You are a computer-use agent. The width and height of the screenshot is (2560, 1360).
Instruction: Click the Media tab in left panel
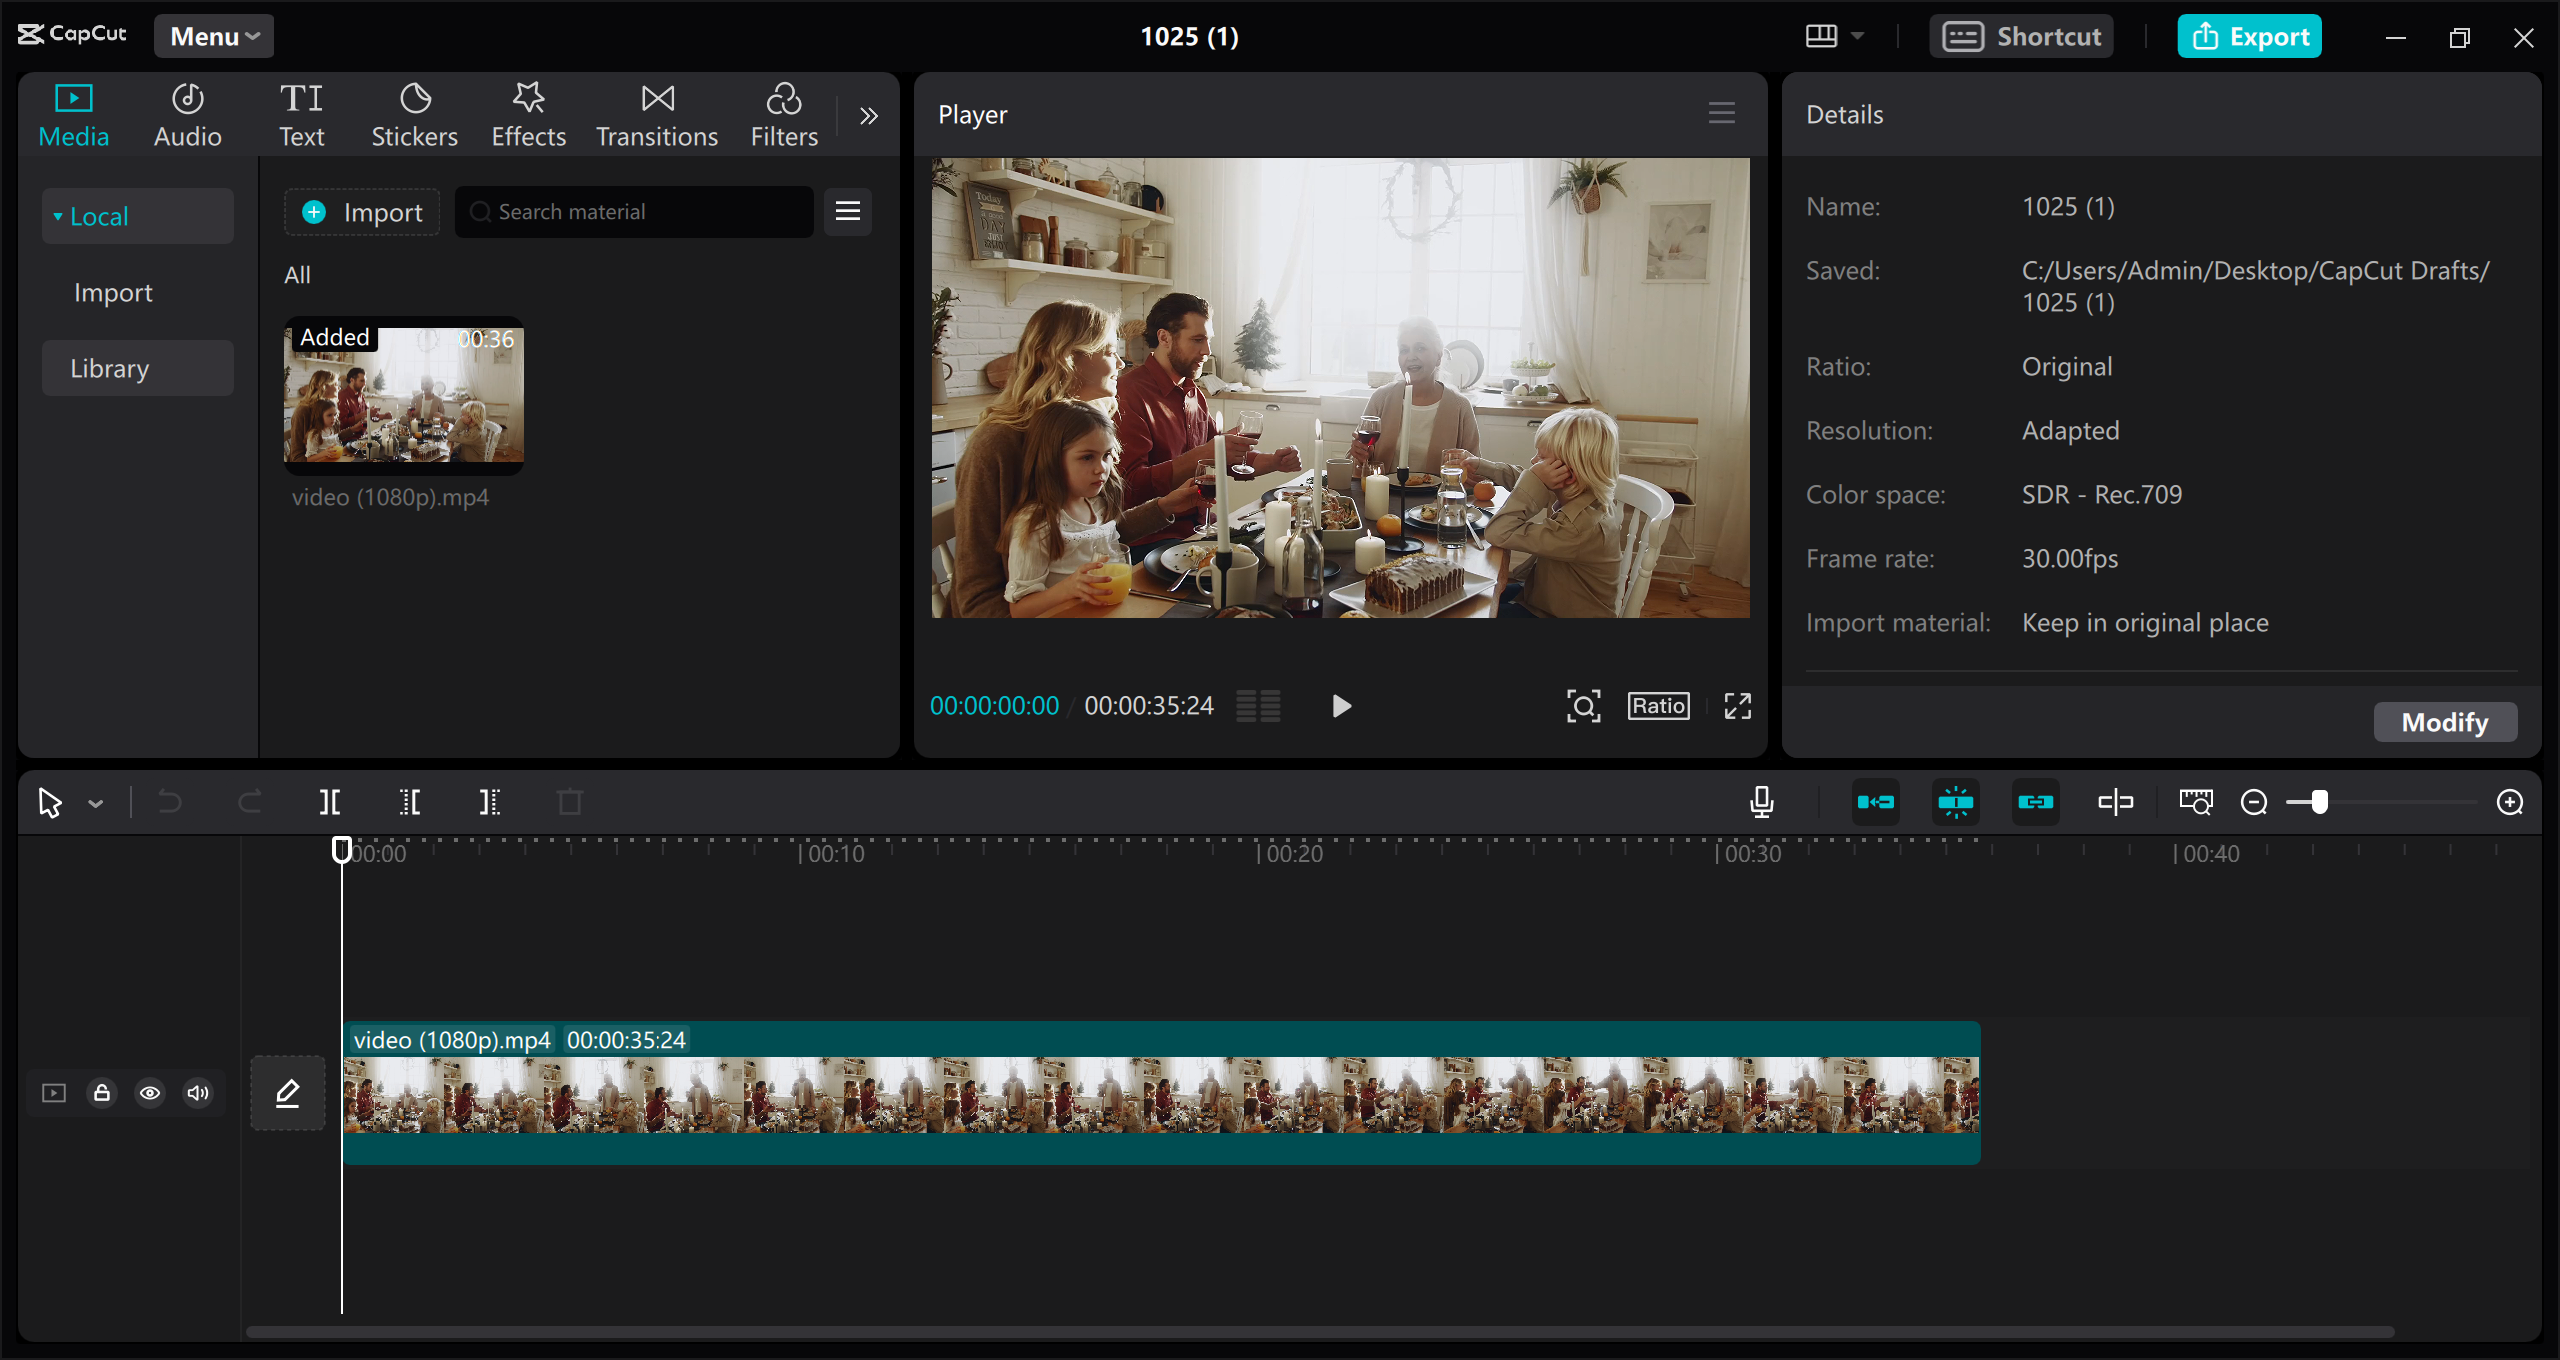coord(73,113)
